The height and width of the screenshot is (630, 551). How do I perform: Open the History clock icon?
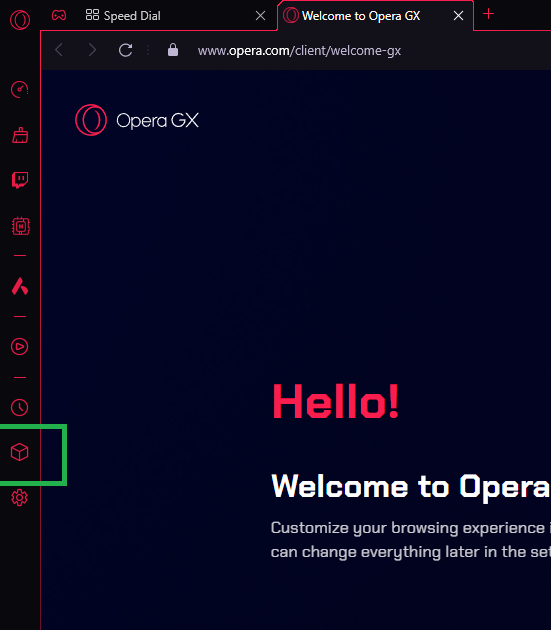(19, 407)
